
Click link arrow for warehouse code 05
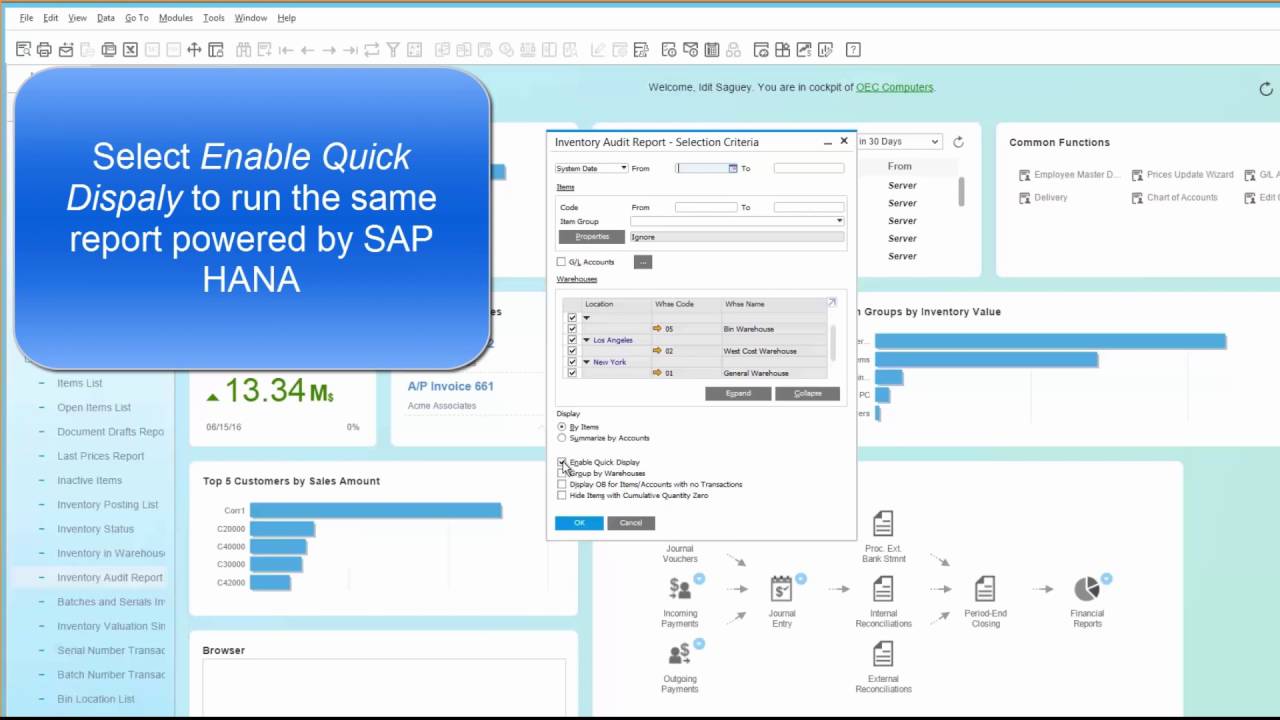point(657,328)
